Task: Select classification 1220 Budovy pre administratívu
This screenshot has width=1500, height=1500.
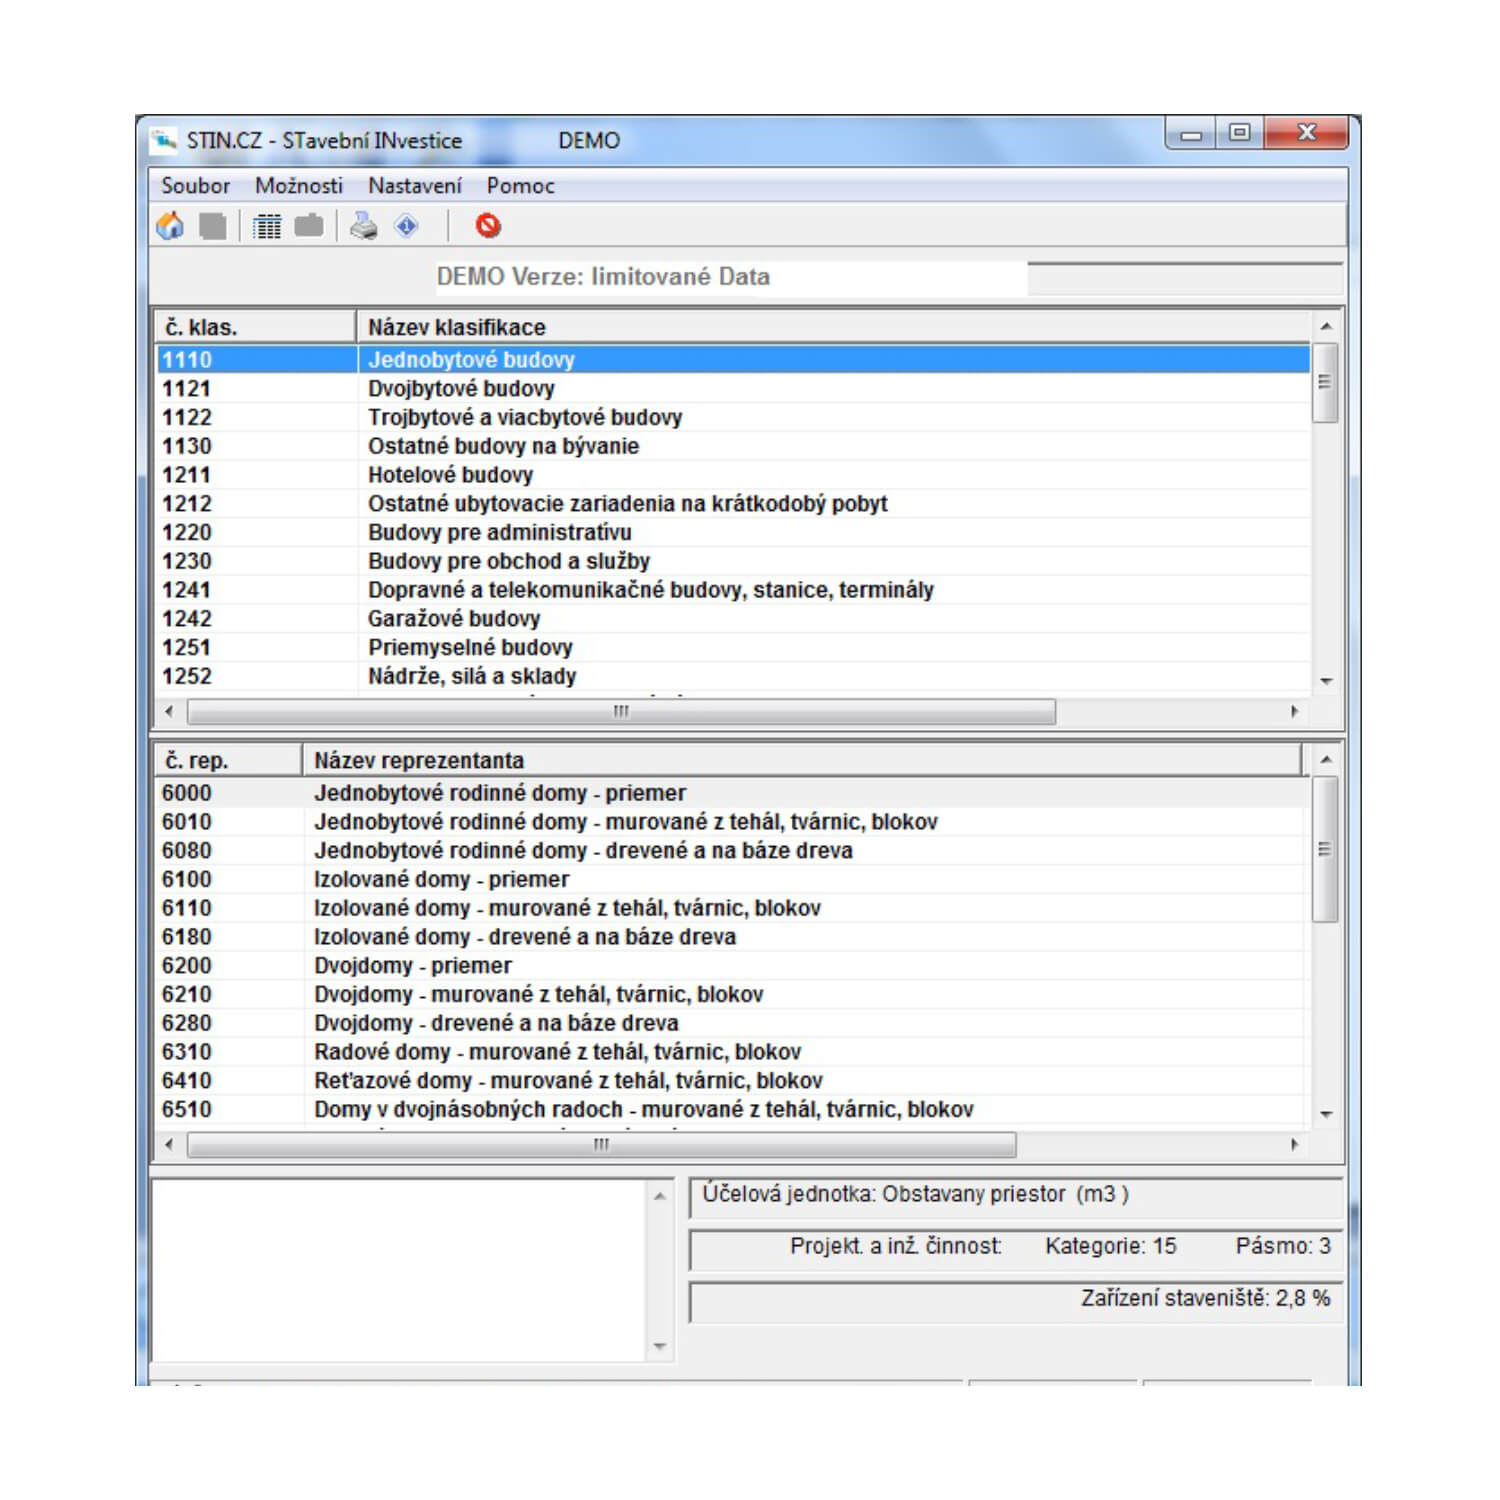Action: [499, 532]
